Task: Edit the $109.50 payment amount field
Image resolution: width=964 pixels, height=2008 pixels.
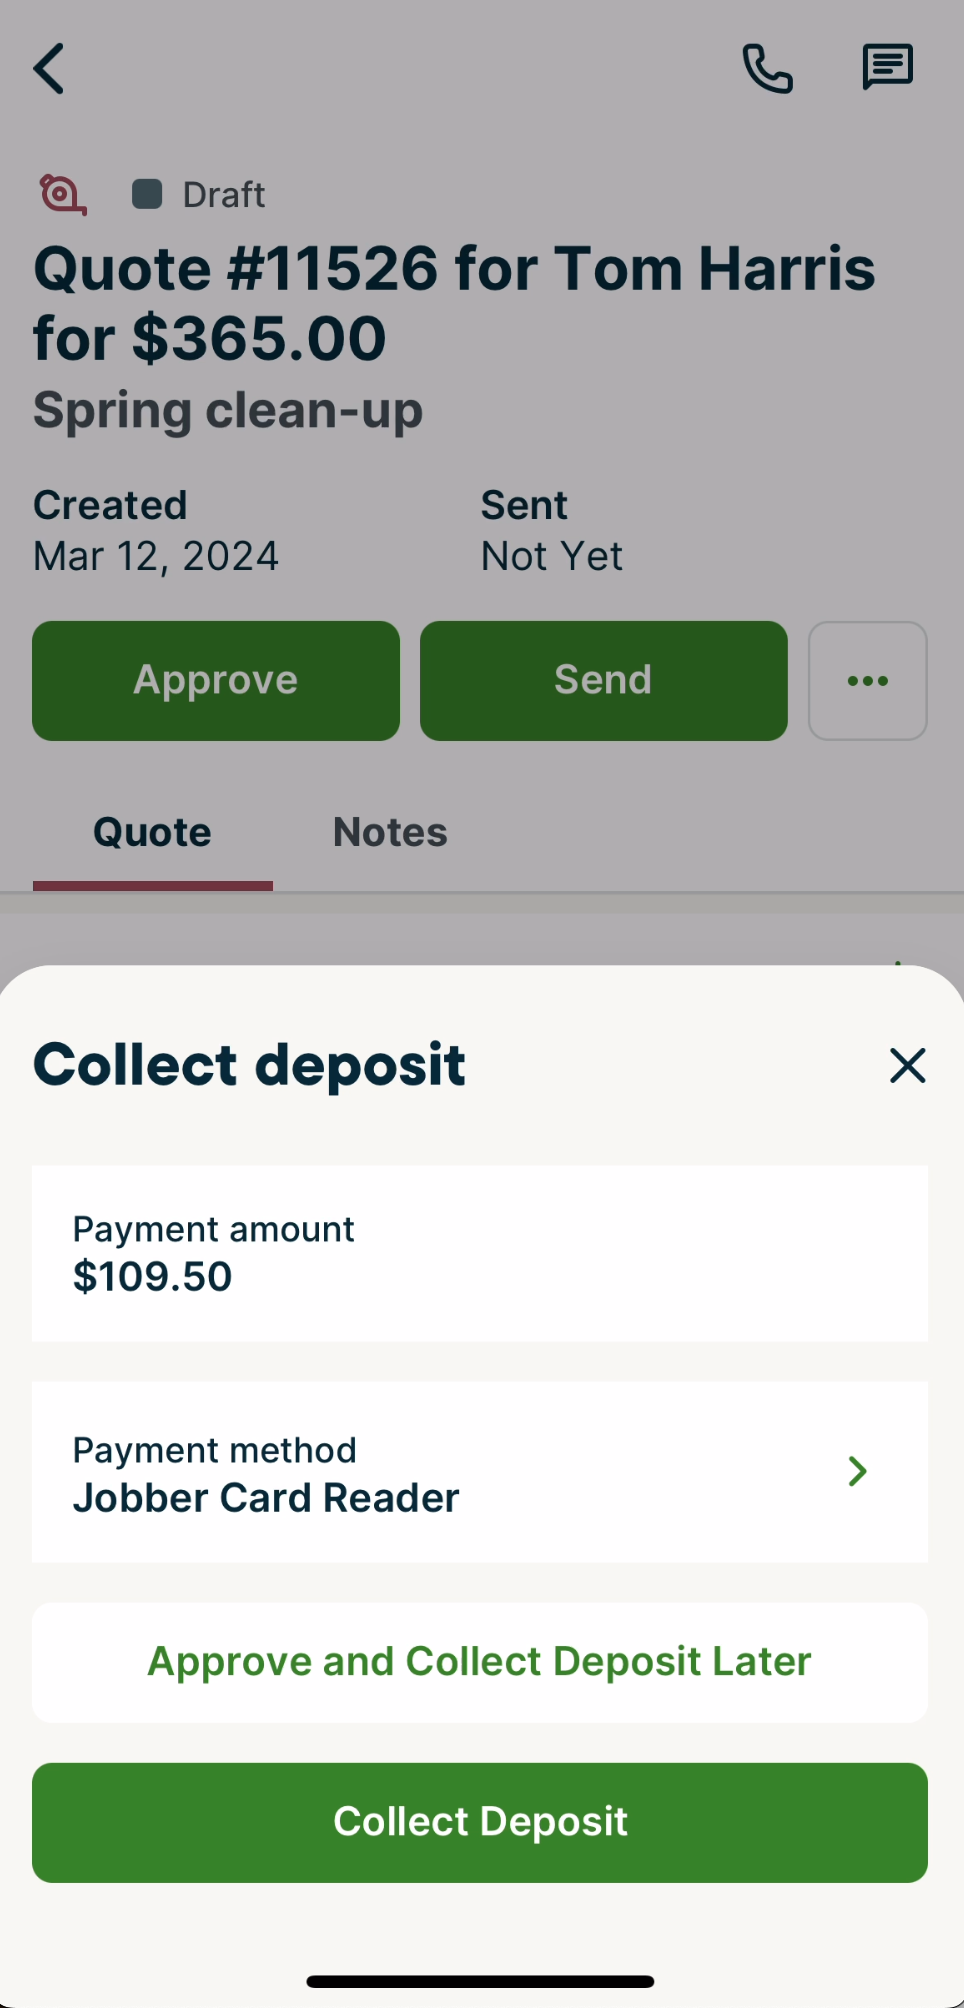Action: [480, 1254]
